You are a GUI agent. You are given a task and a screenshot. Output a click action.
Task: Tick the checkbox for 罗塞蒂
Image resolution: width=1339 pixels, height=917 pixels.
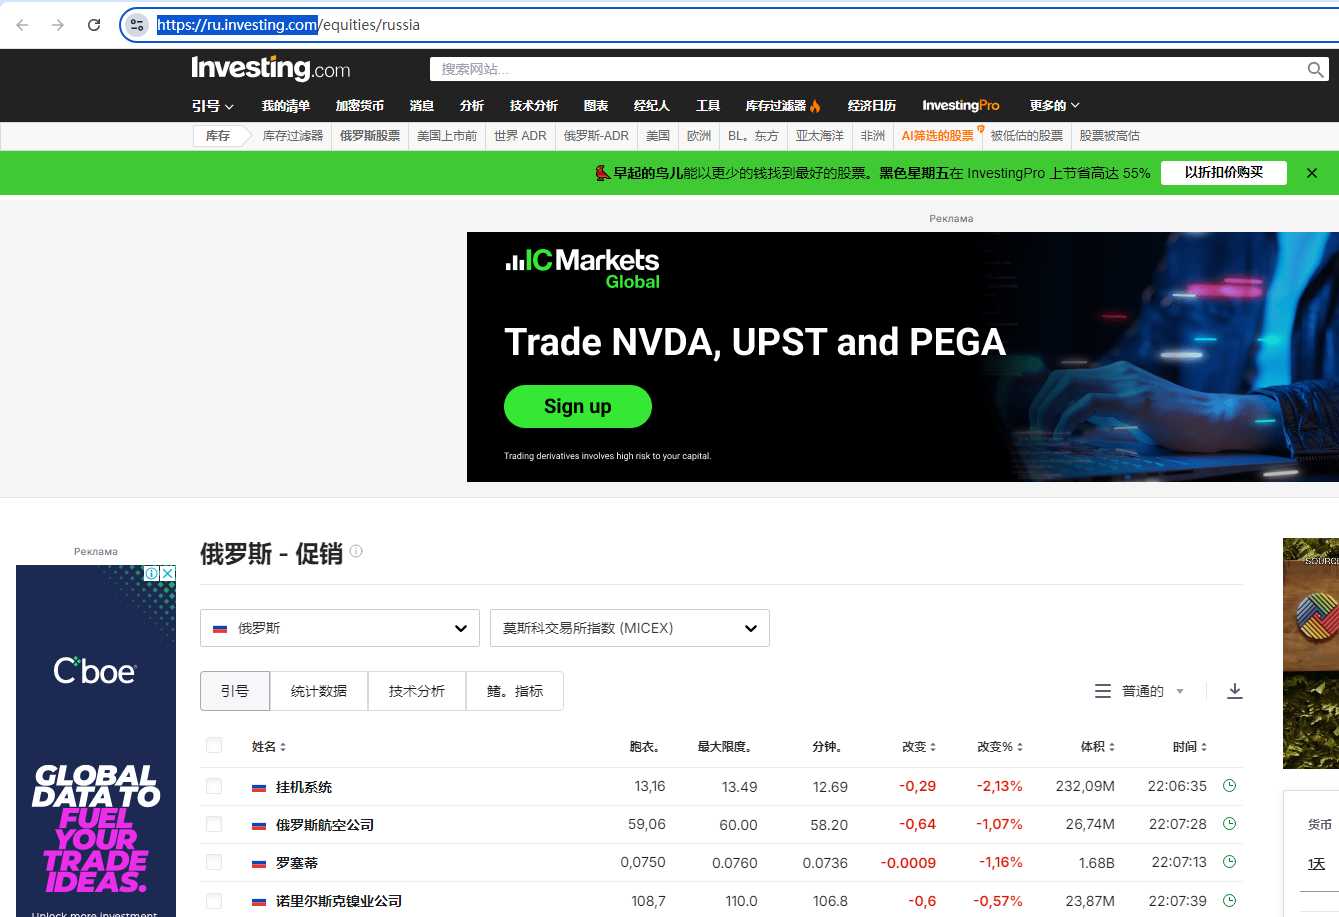(214, 862)
